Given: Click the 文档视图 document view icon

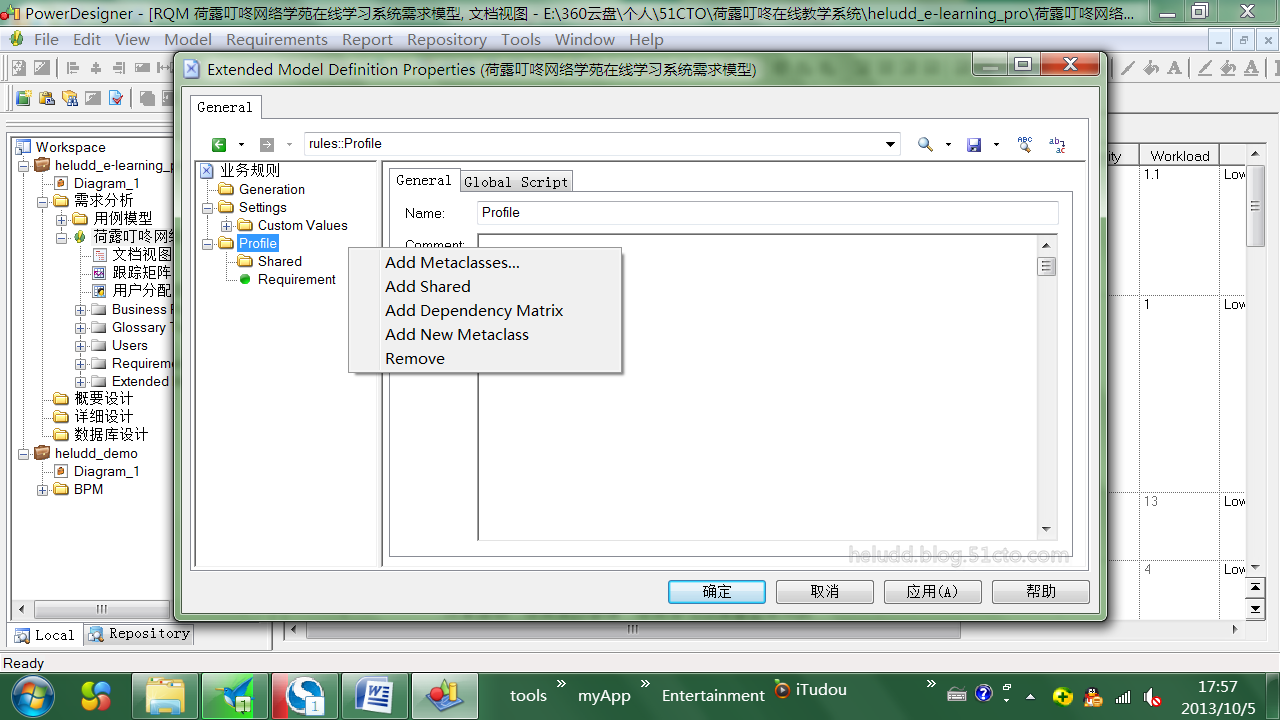Looking at the screenshot, I should tap(99, 255).
